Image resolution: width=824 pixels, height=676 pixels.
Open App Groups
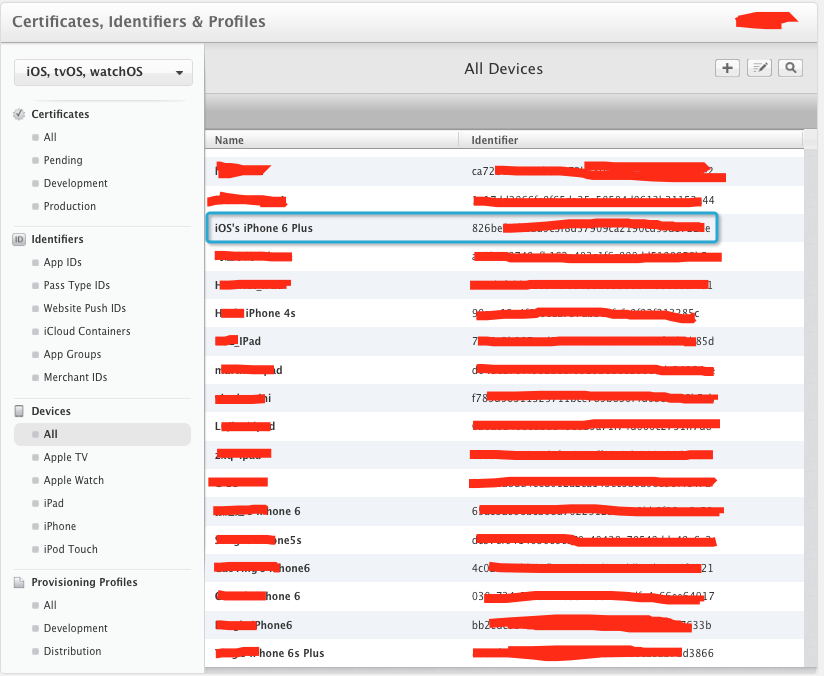click(72, 354)
